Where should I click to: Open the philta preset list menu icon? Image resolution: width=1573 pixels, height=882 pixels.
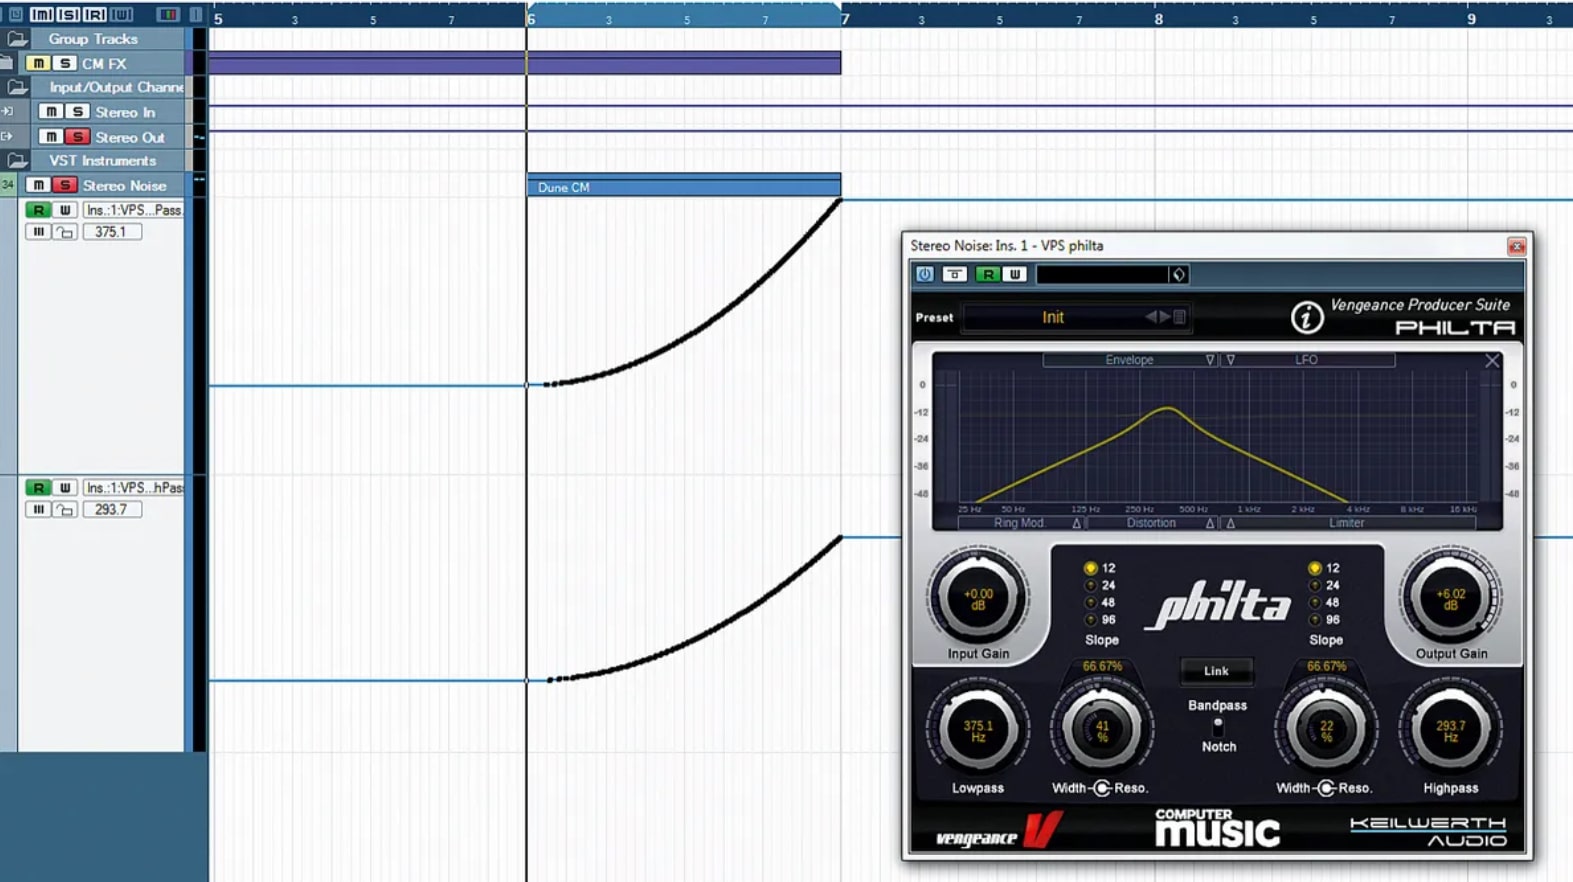[1179, 317]
